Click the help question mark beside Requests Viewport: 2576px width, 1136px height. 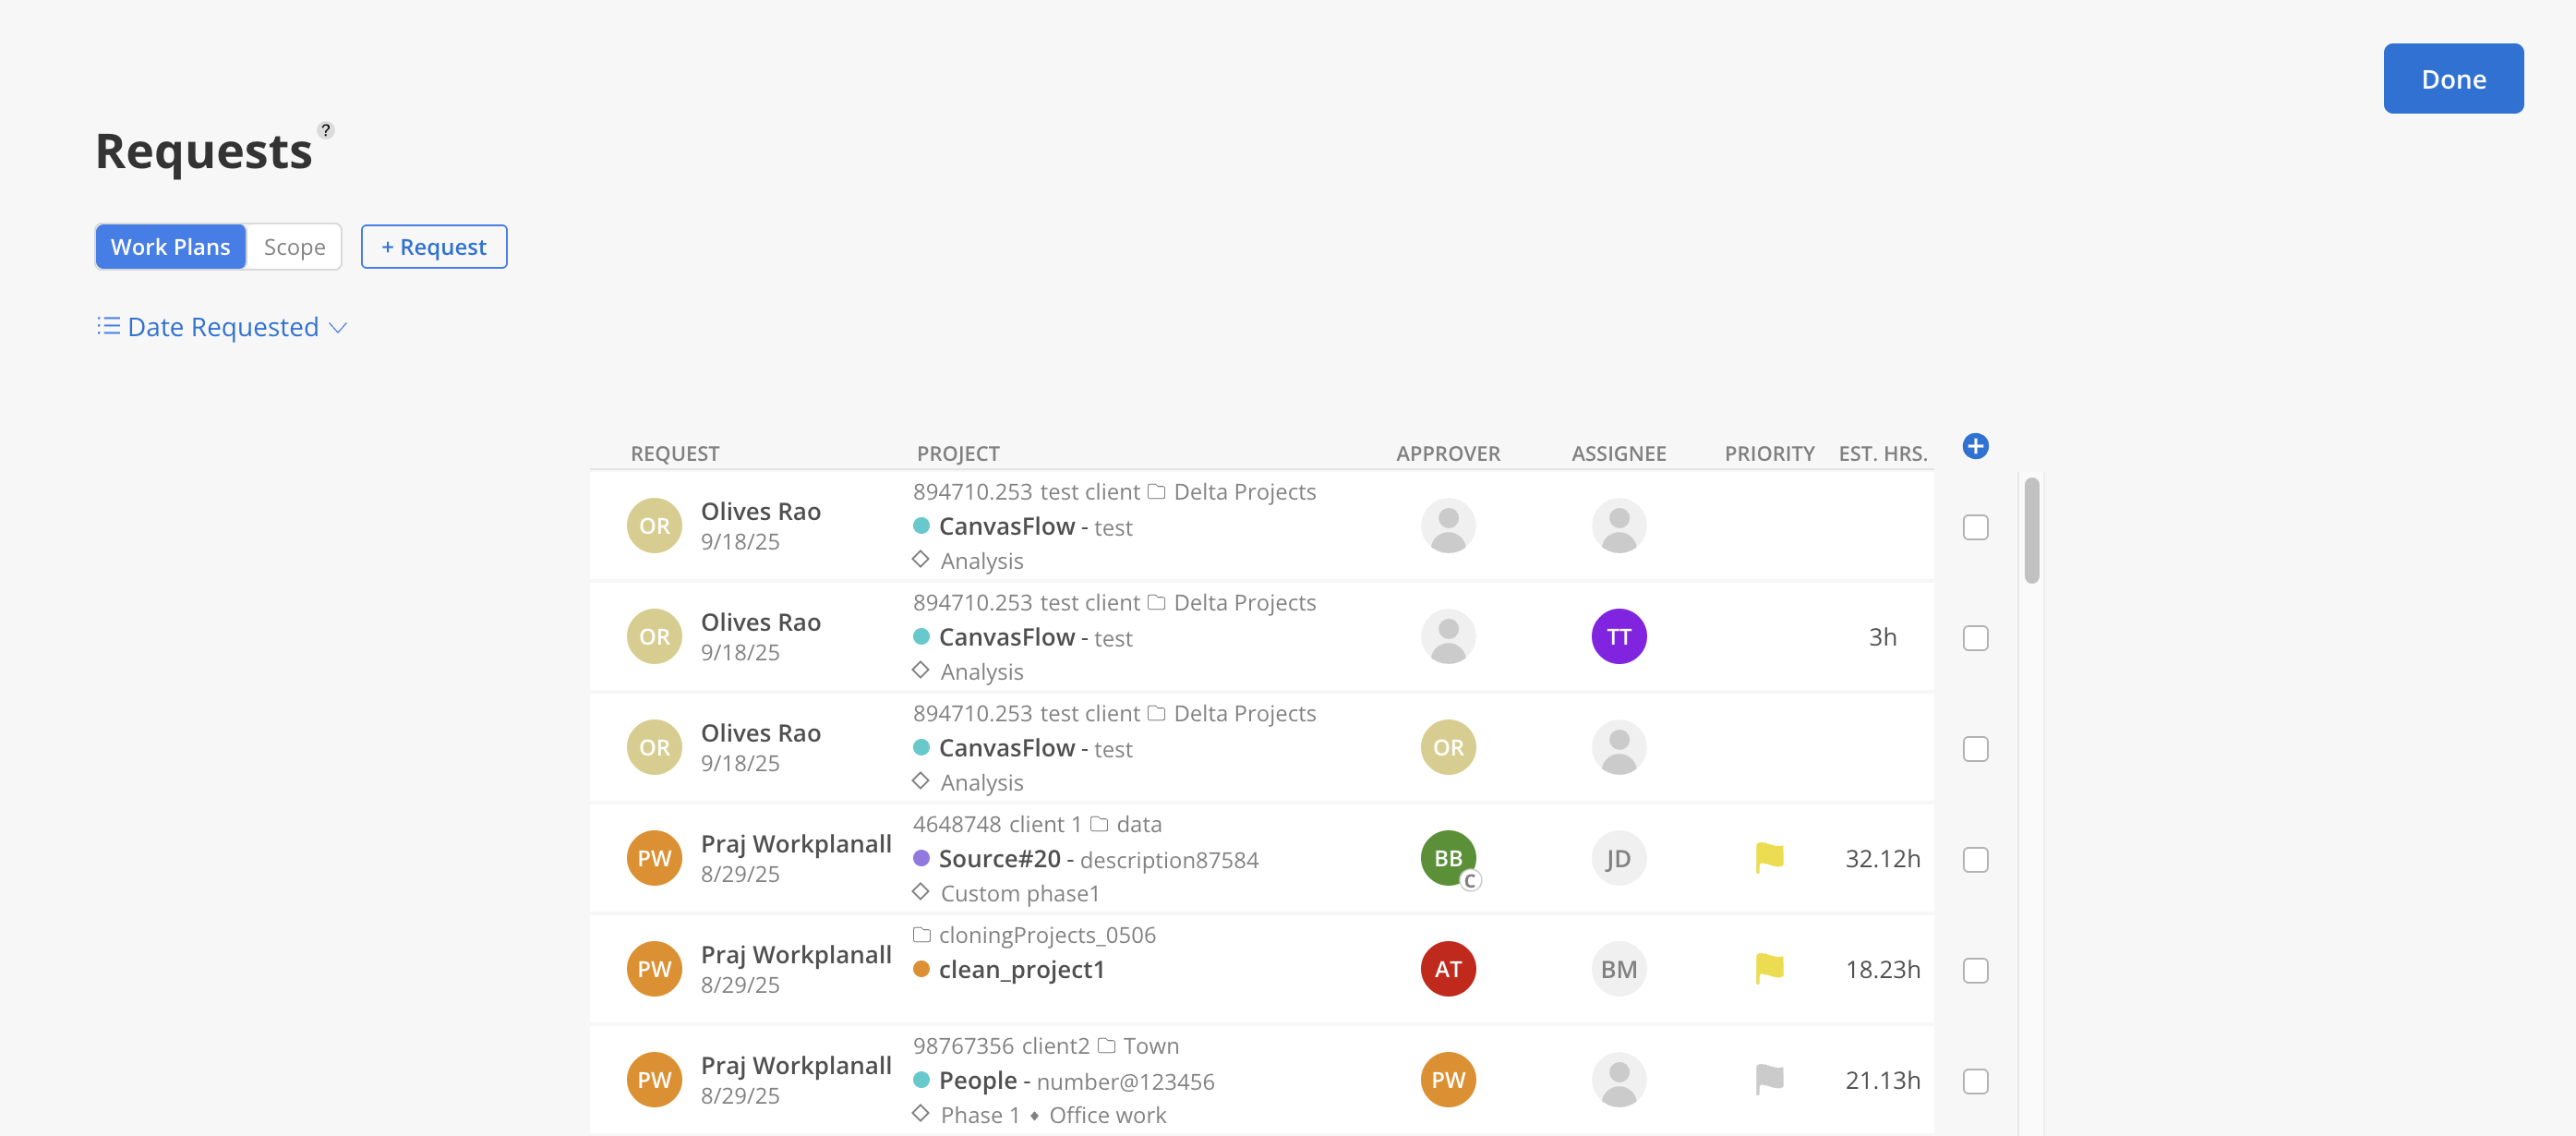coord(325,130)
